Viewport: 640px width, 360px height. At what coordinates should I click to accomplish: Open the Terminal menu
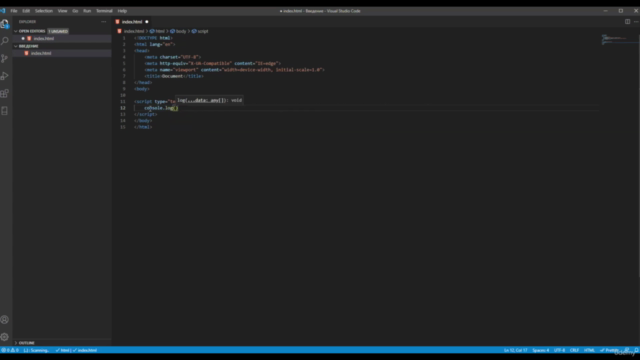[104, 11]
